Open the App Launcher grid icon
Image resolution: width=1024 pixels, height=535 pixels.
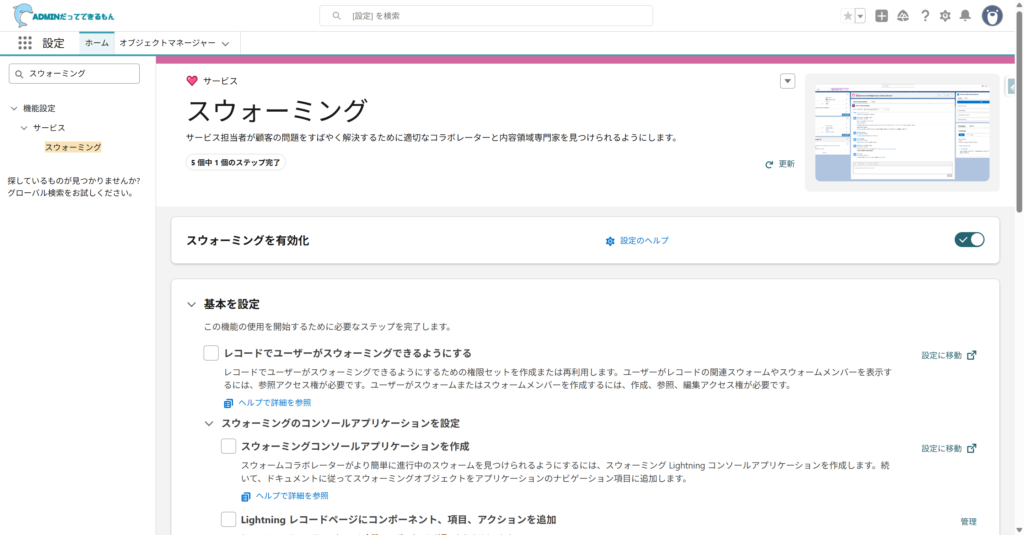click(25, 43)
